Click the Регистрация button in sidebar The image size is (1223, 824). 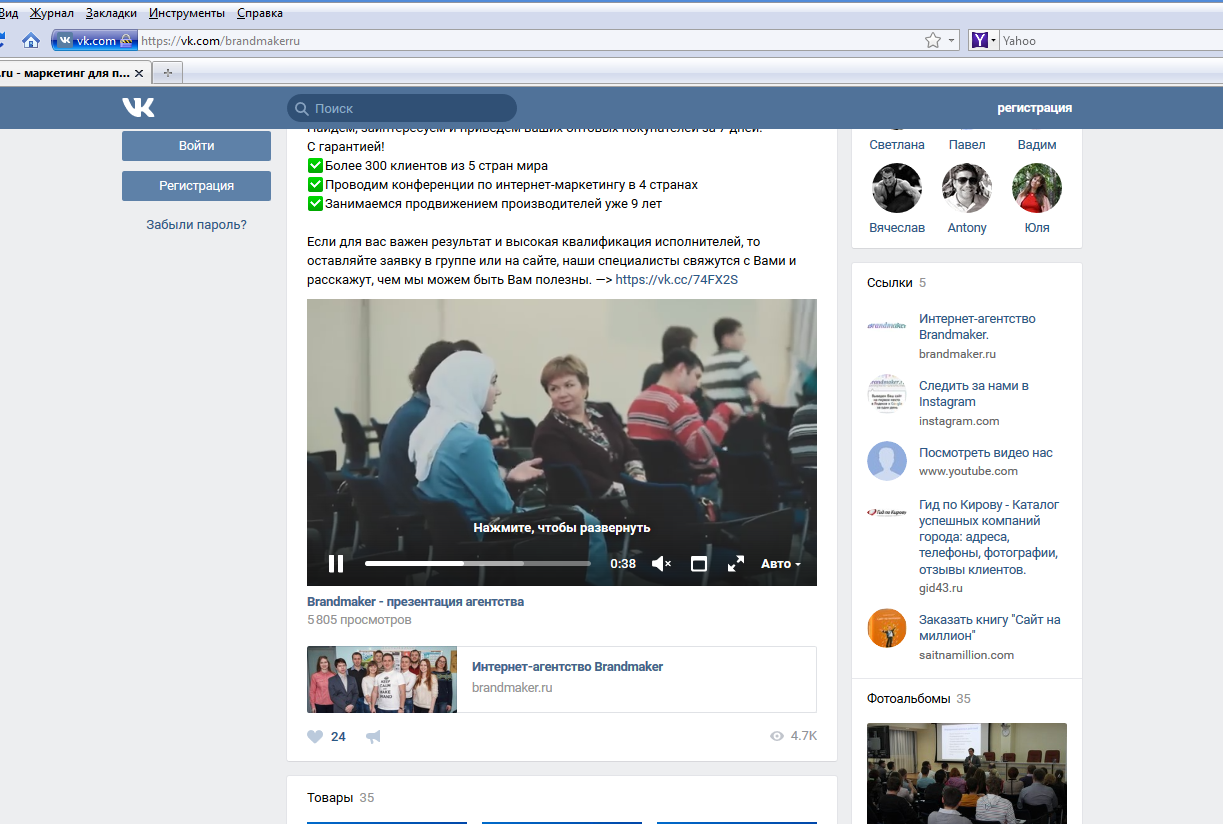click(196, 186)
